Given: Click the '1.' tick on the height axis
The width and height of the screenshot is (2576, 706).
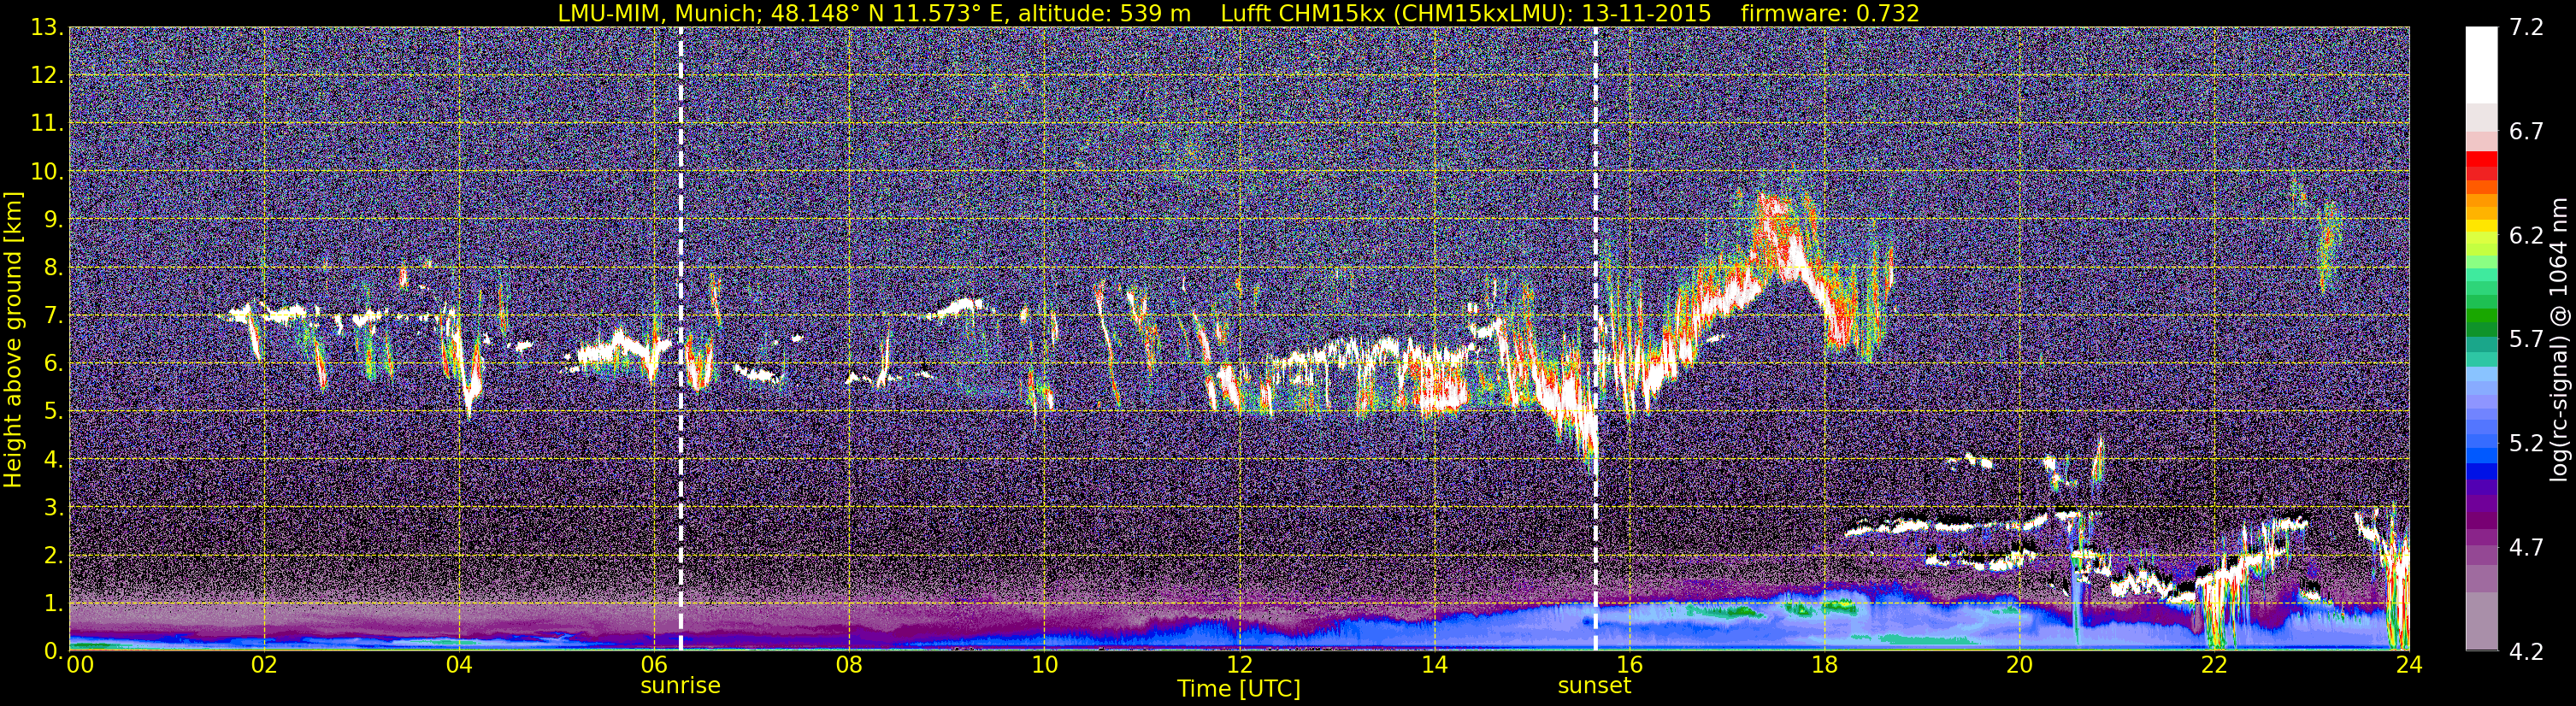Looking at the screenshot, I should tap(53, 603).
